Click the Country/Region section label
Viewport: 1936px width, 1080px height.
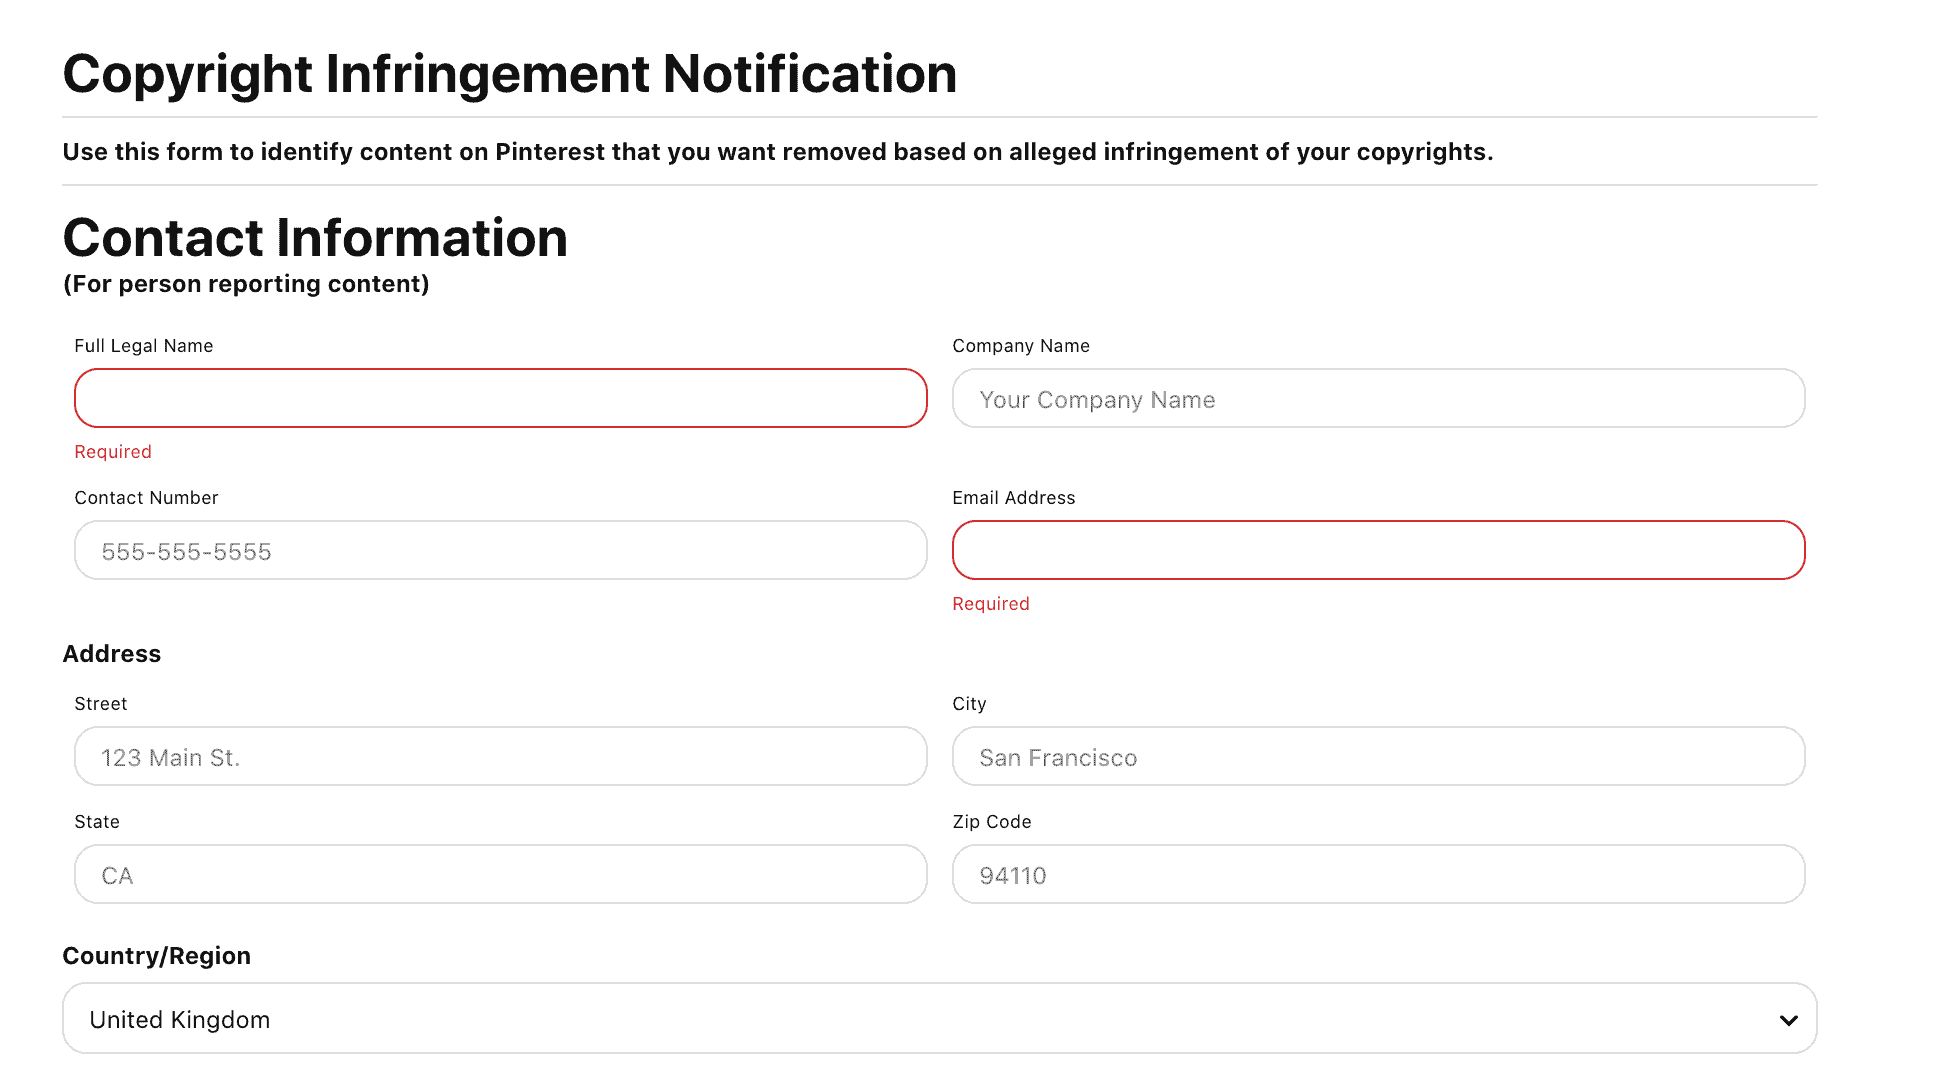tap(157, 956)
